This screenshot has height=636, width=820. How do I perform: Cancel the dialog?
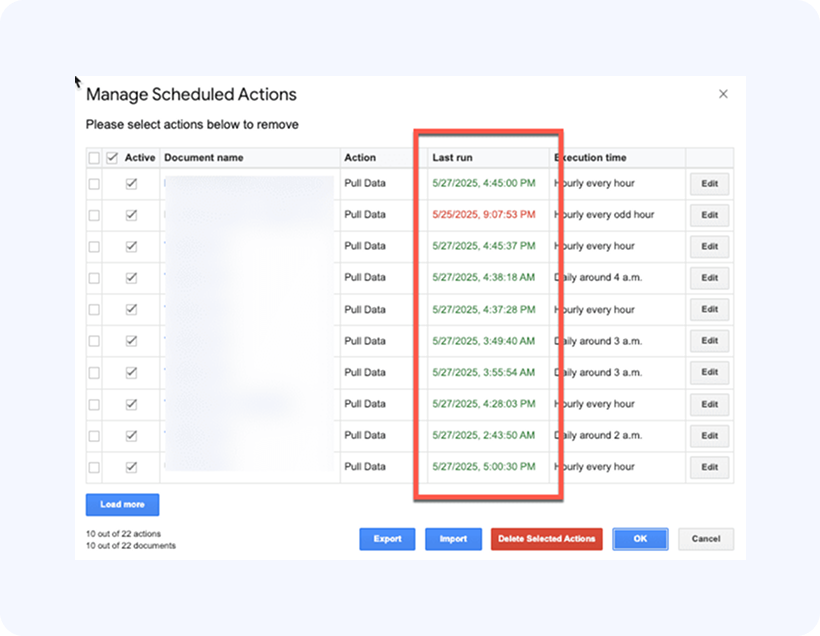[x=706, y=539]
